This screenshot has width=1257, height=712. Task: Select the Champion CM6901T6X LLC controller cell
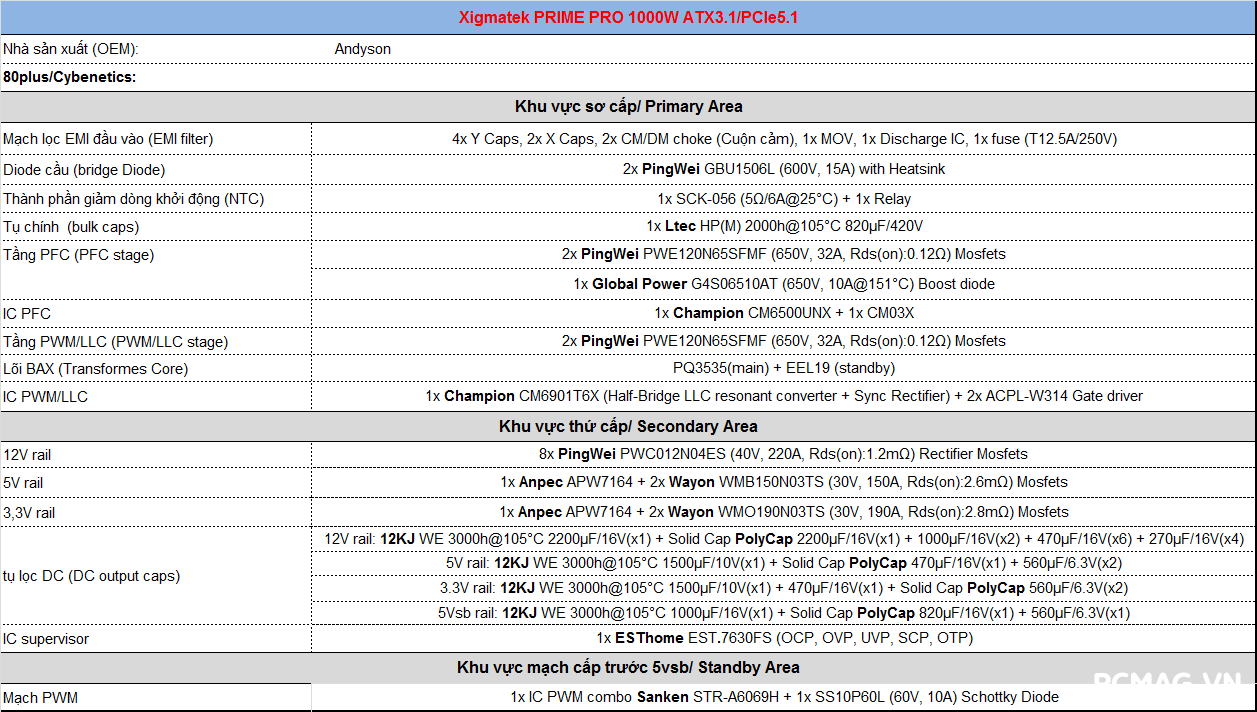[783, 396]
